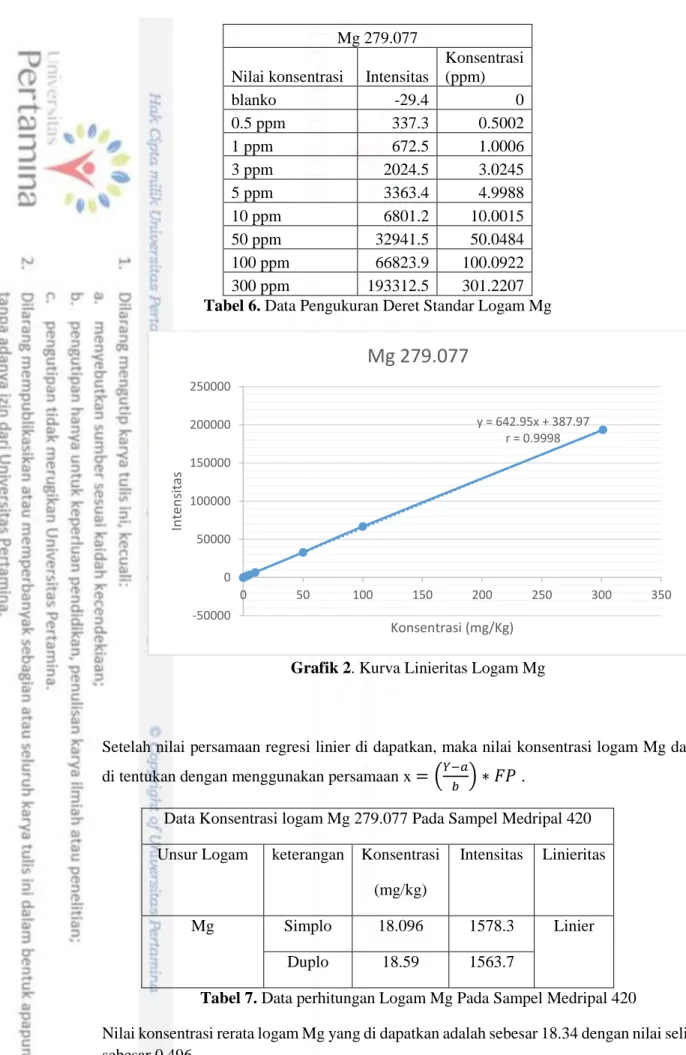
Task: Click the x-axis label '350'
Action: point(661,595)
